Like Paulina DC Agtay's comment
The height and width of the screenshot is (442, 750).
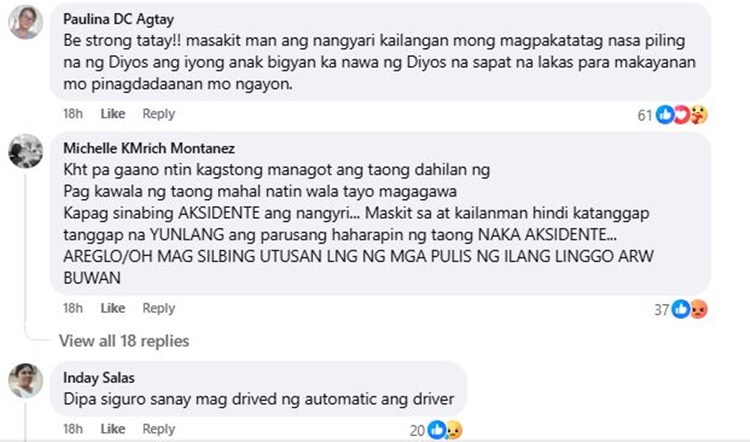(113, 114)
